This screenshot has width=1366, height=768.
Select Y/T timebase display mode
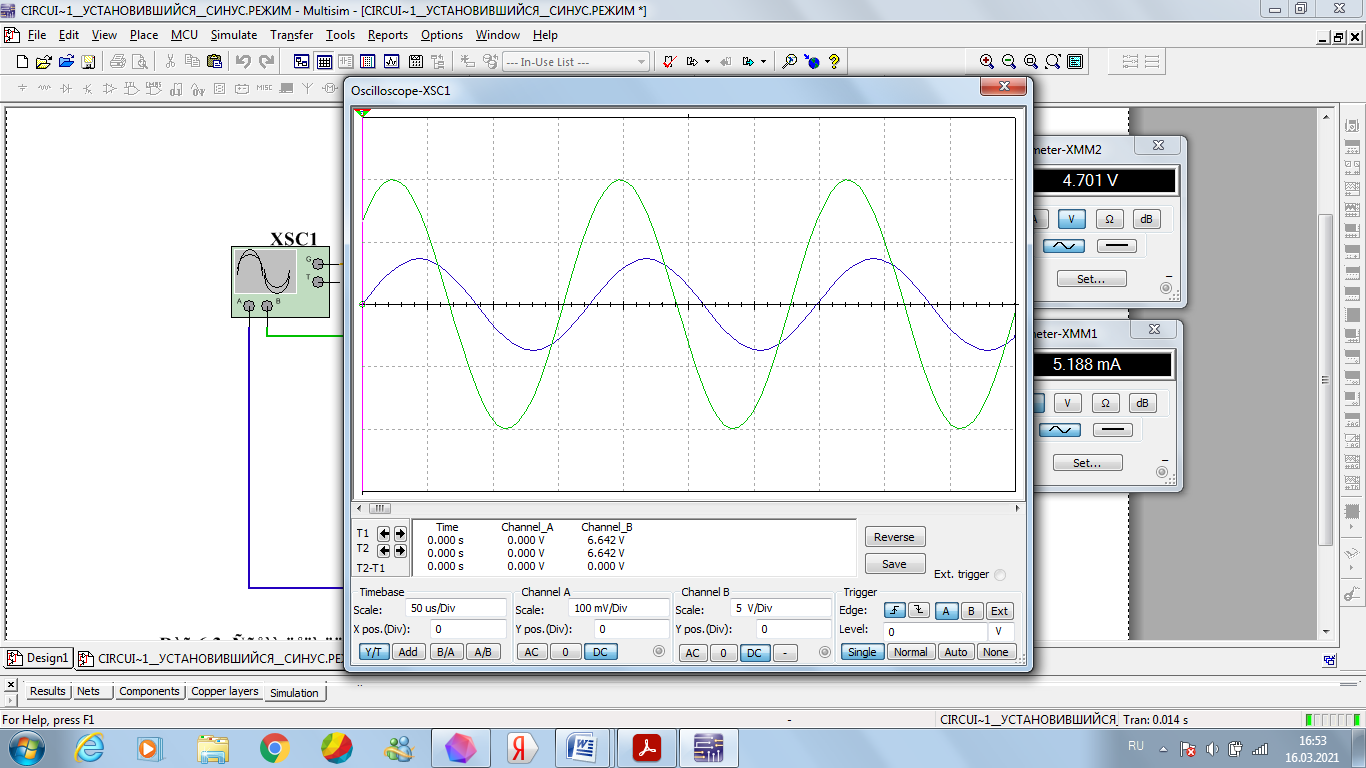(x=372, y=652)
